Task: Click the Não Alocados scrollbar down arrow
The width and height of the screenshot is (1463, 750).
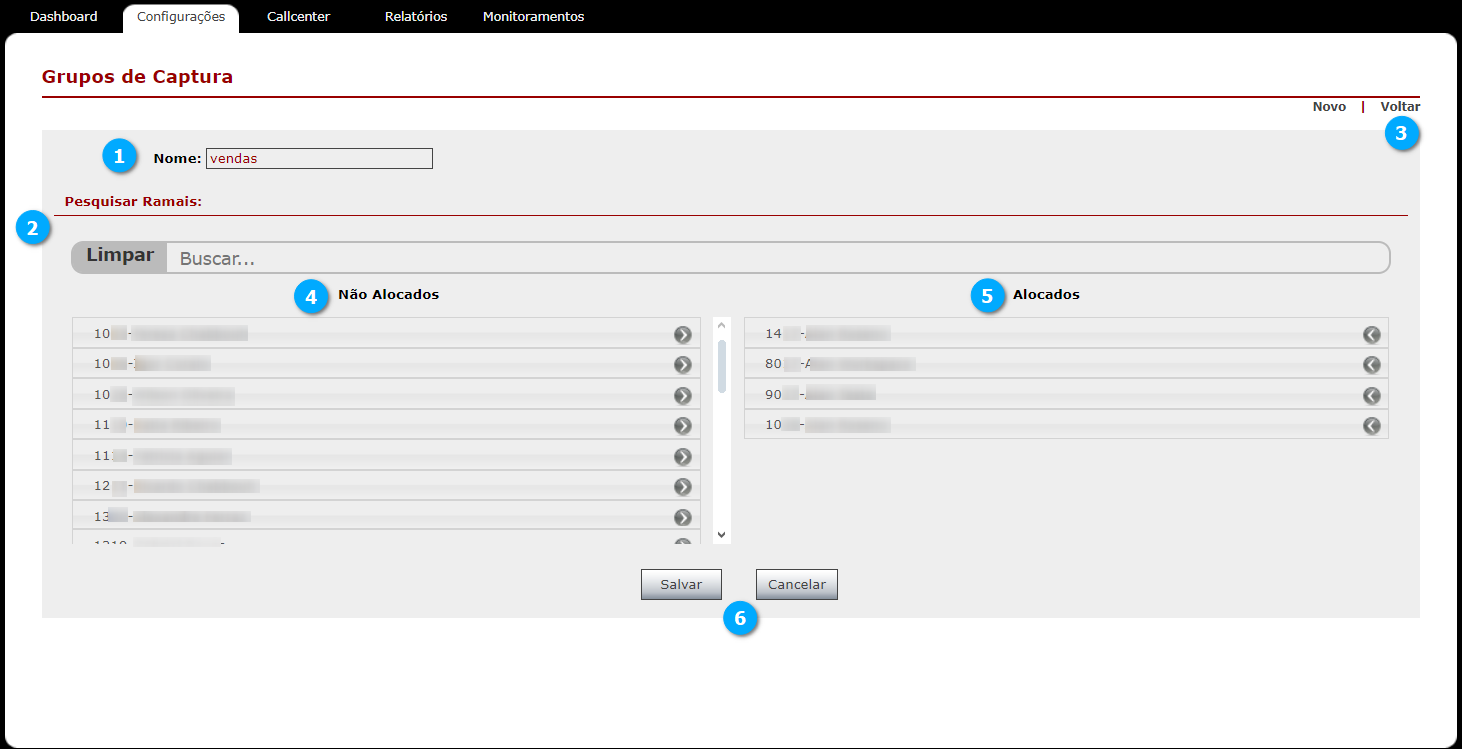Action: (x=722, y=535)
